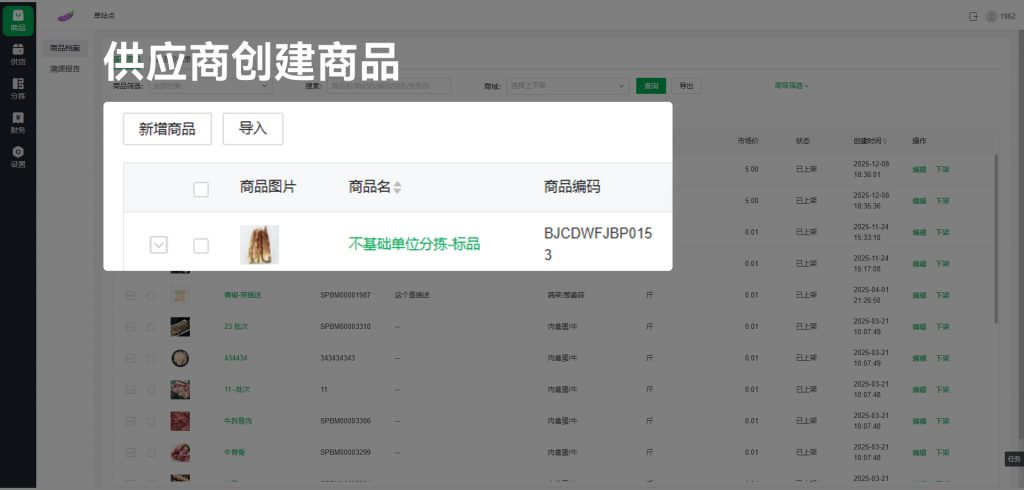
Task: Click the user avatar icon
Action: [x=991, y=16]
